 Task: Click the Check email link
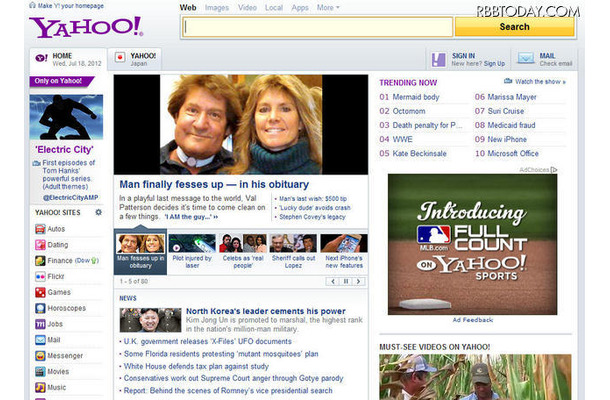556,63
